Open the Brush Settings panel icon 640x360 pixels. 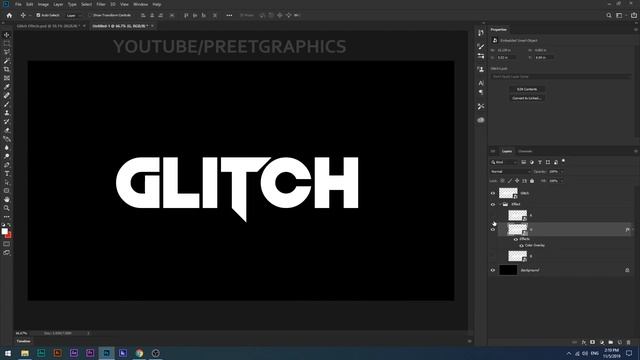click(481, 47)
